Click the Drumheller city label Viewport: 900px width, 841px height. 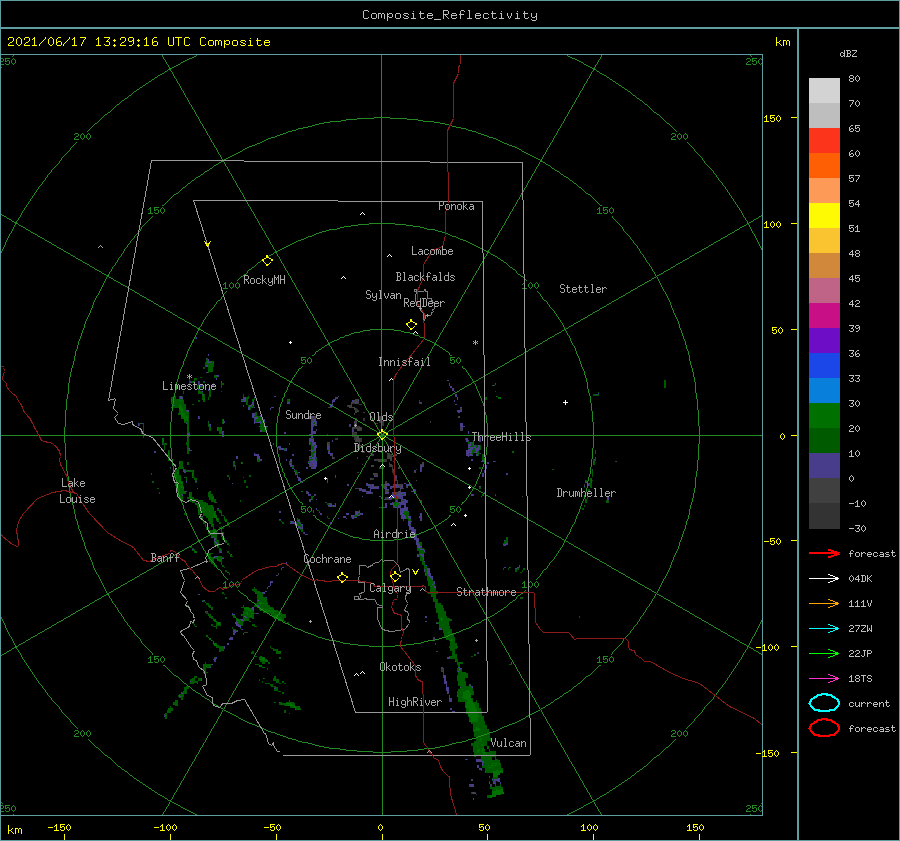(x=586, y=493)
